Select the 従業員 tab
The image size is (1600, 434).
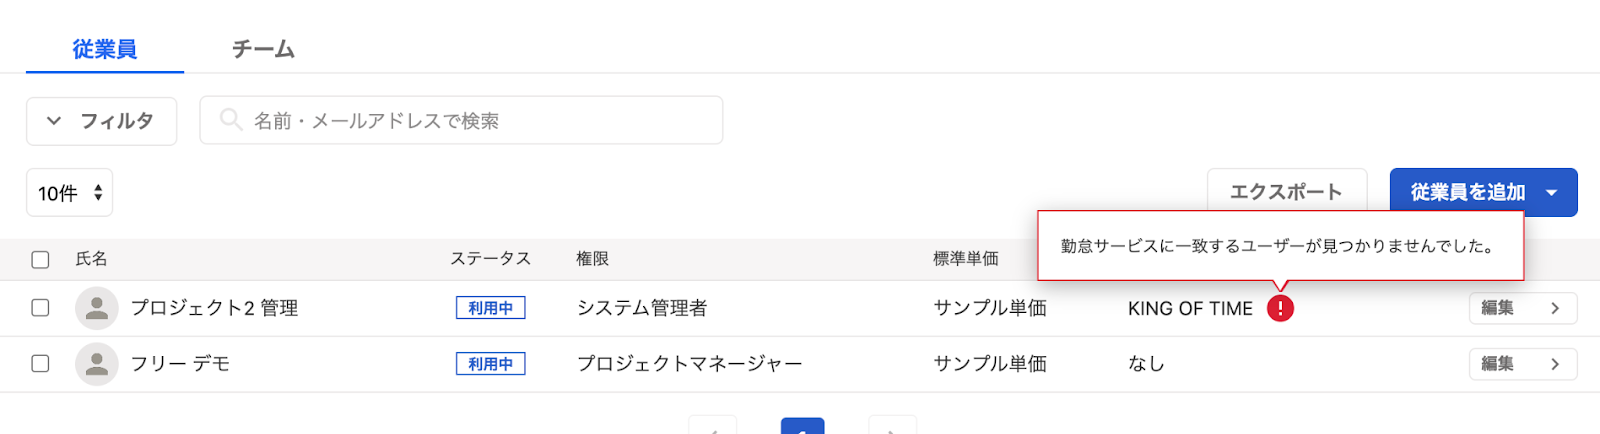click(104, 49)
